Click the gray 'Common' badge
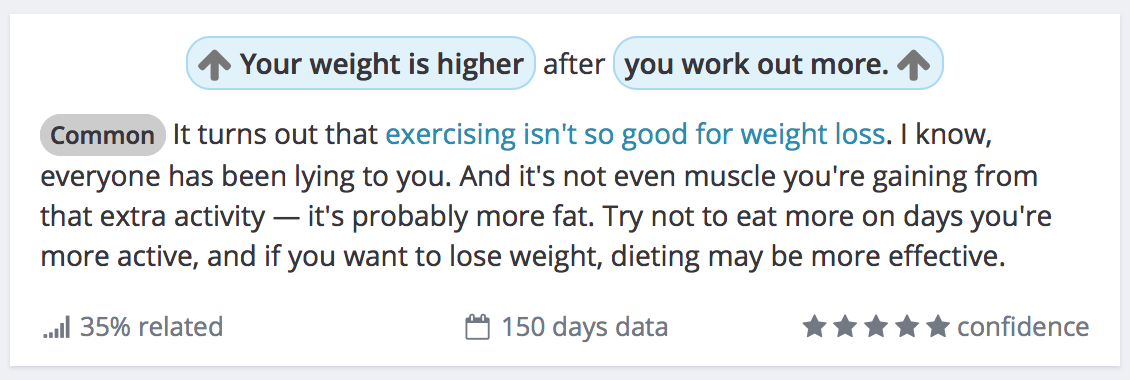Viewport: 1130px width, 380px height. (x=102, y=135)
